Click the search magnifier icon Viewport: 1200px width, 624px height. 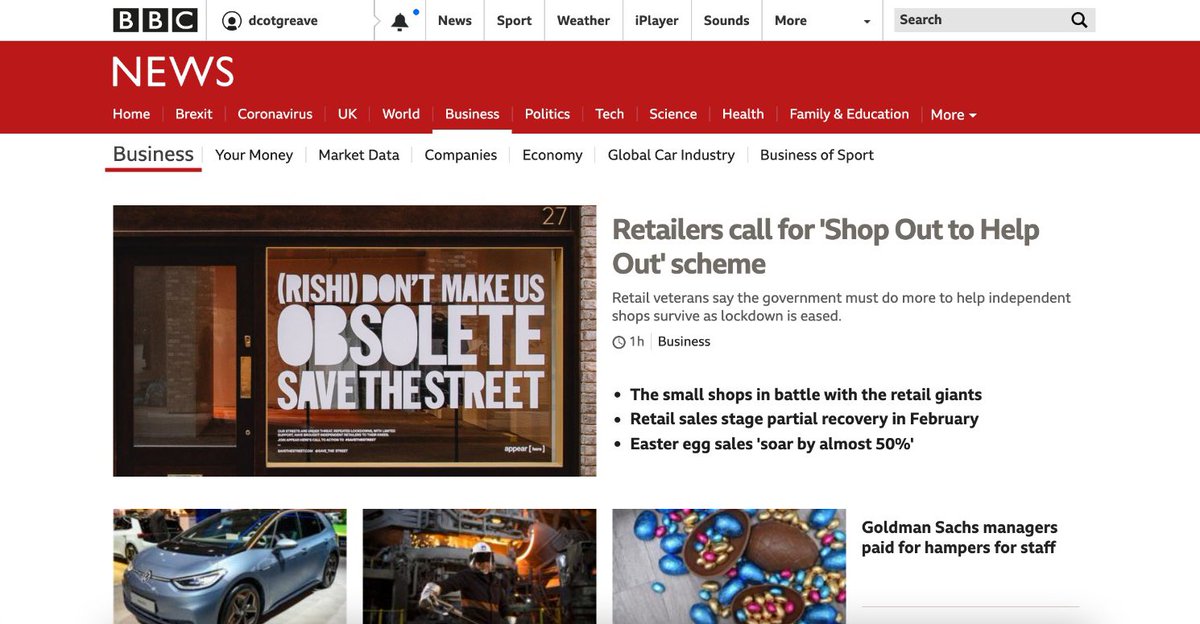[1079, 20]
